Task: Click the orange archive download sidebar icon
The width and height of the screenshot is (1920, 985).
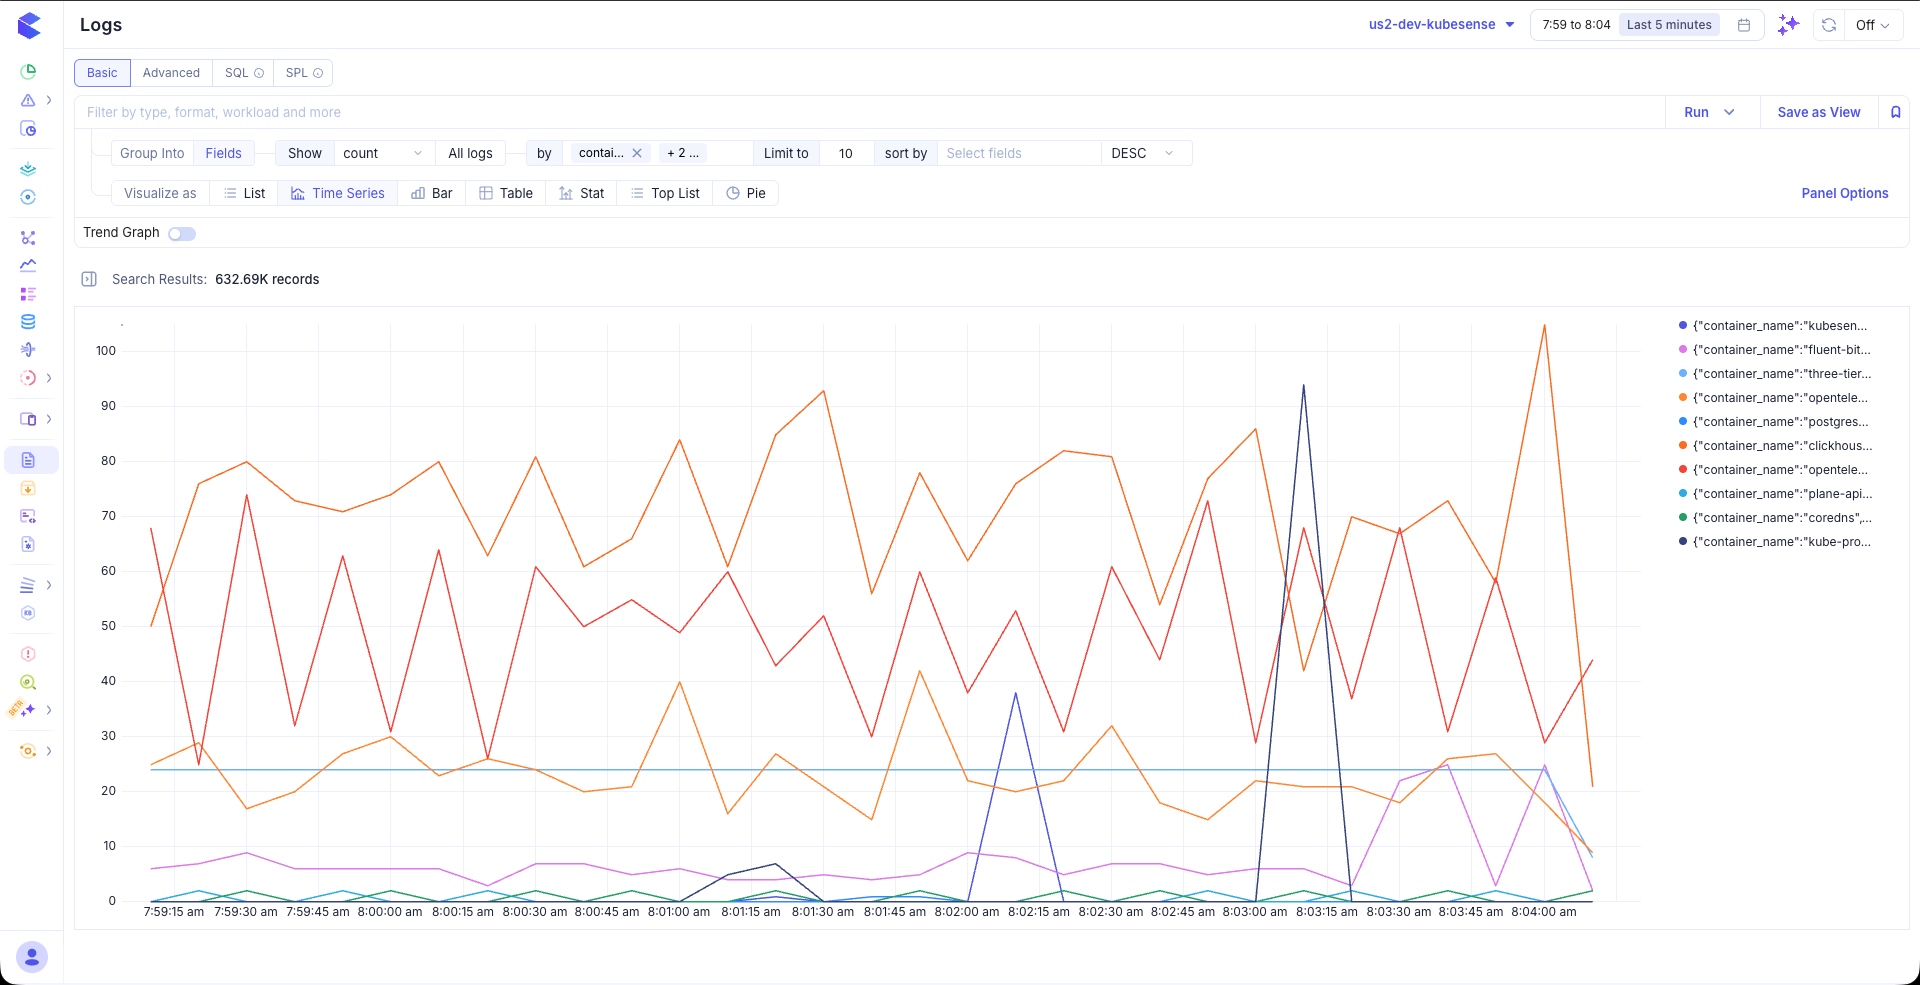Action: tap(28, 488)
